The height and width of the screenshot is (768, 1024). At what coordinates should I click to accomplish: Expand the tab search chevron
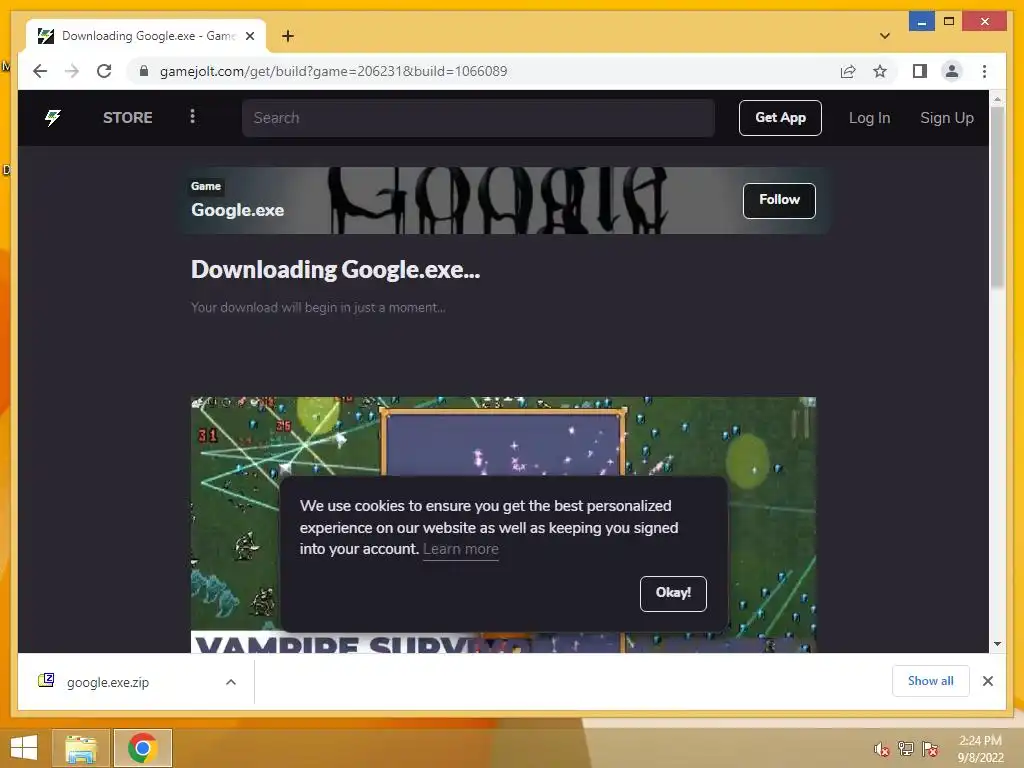(884, 36)
